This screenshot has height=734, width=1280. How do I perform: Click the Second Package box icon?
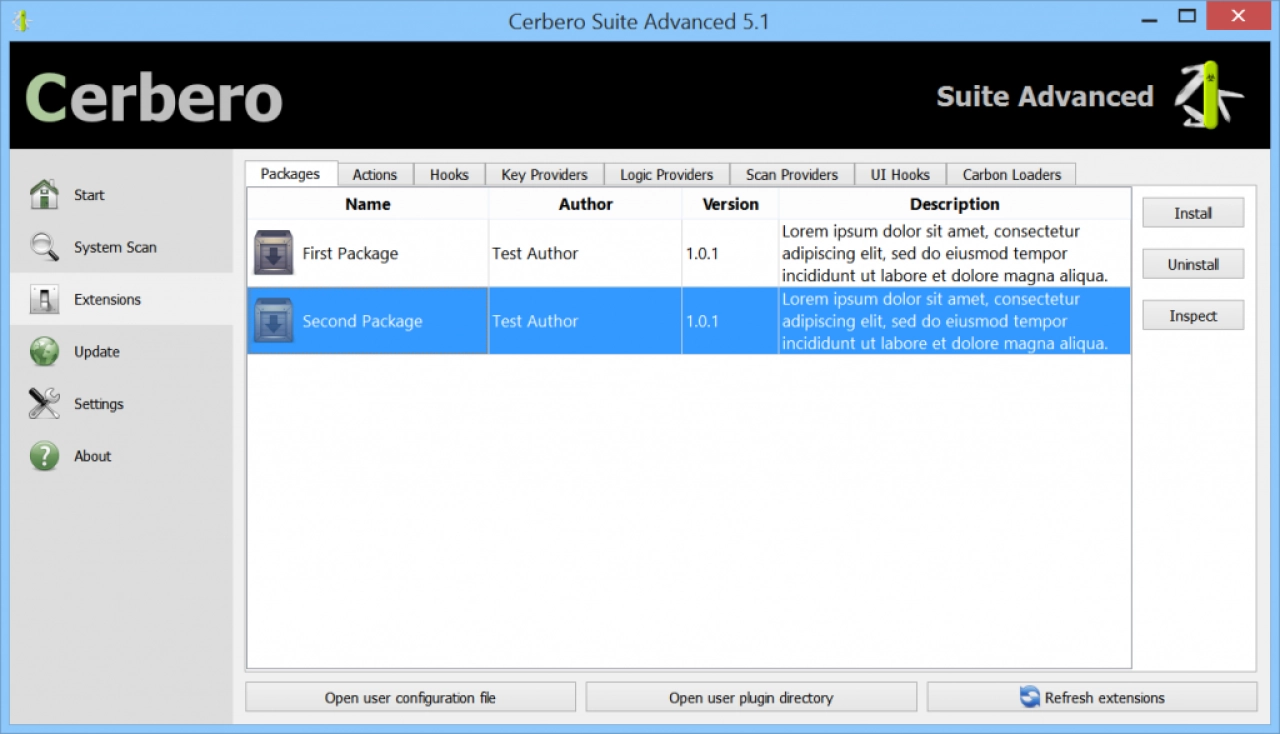coord(273,321)
